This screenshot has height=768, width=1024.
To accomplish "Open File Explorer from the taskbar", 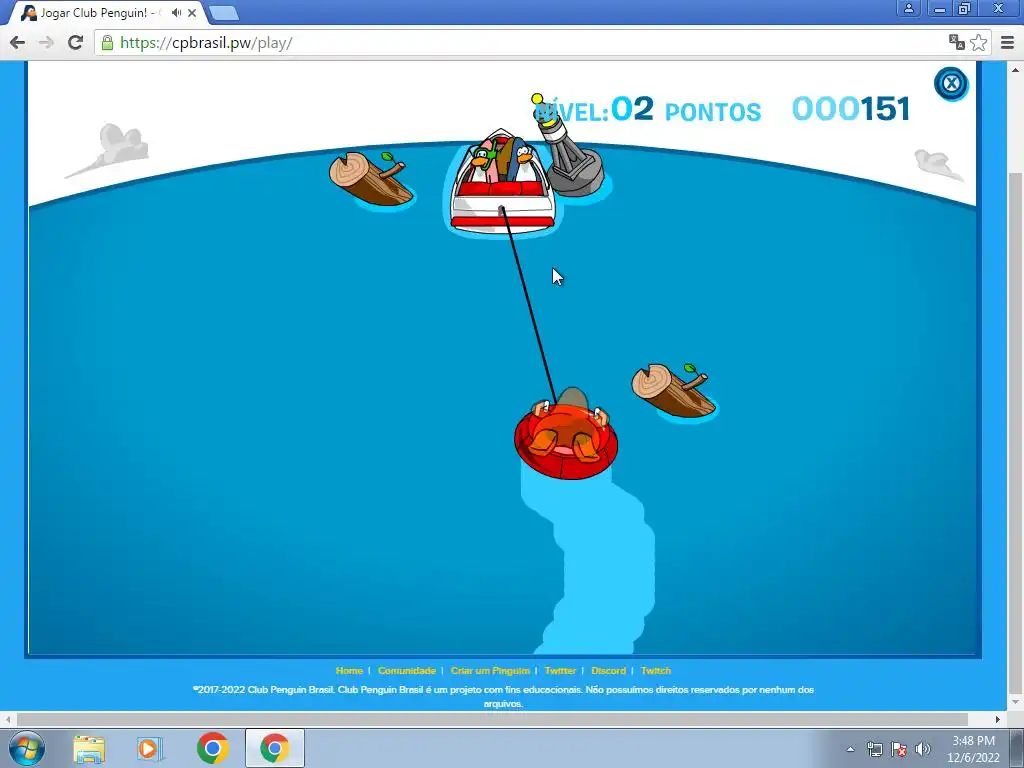I will pos(89,748).
